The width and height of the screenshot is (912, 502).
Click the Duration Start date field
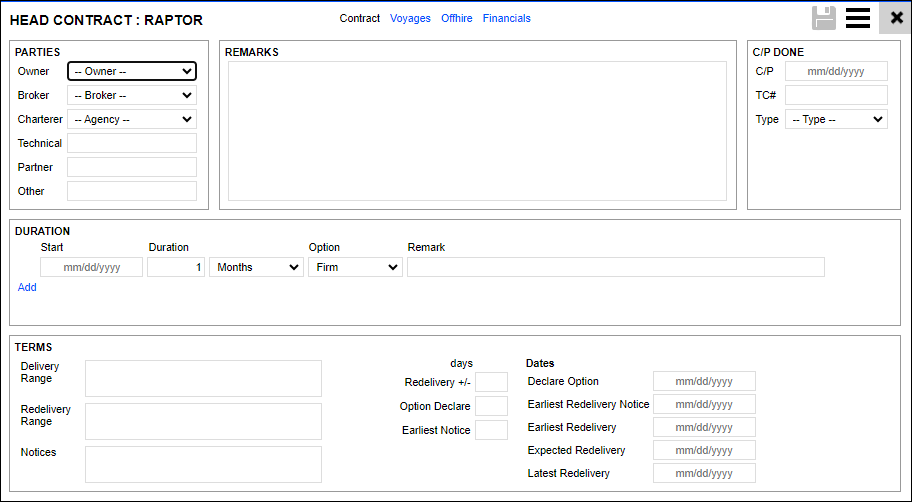(91, 267)
